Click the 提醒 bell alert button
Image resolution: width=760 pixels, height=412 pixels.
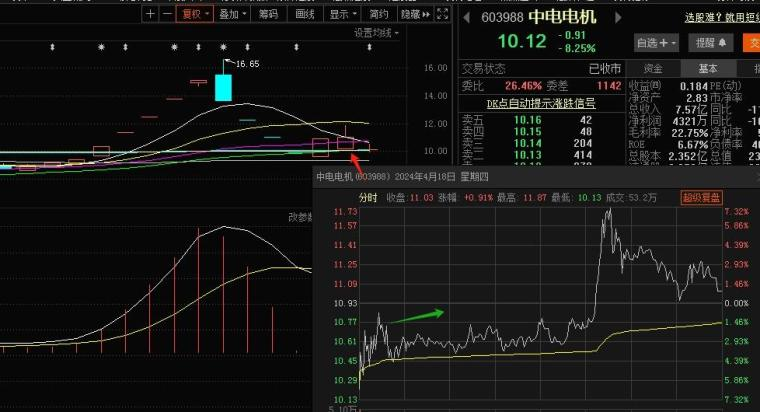click(x=710, y=43)
